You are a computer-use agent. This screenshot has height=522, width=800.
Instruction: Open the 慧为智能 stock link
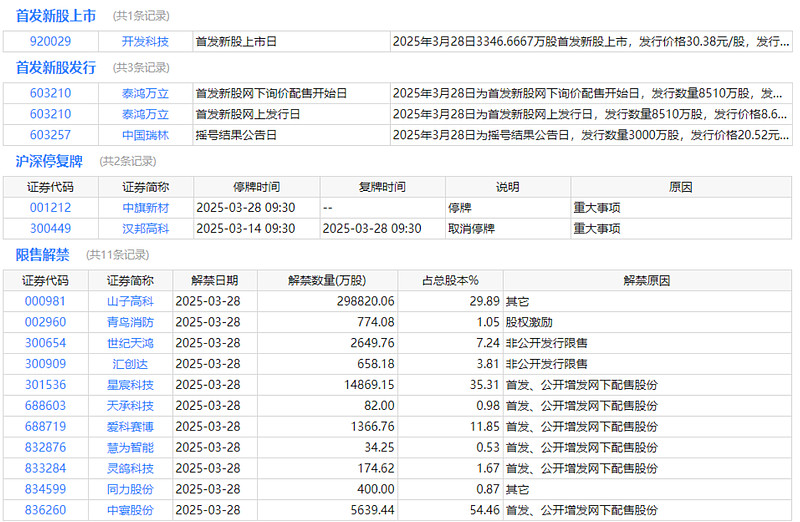pos(130,448)
